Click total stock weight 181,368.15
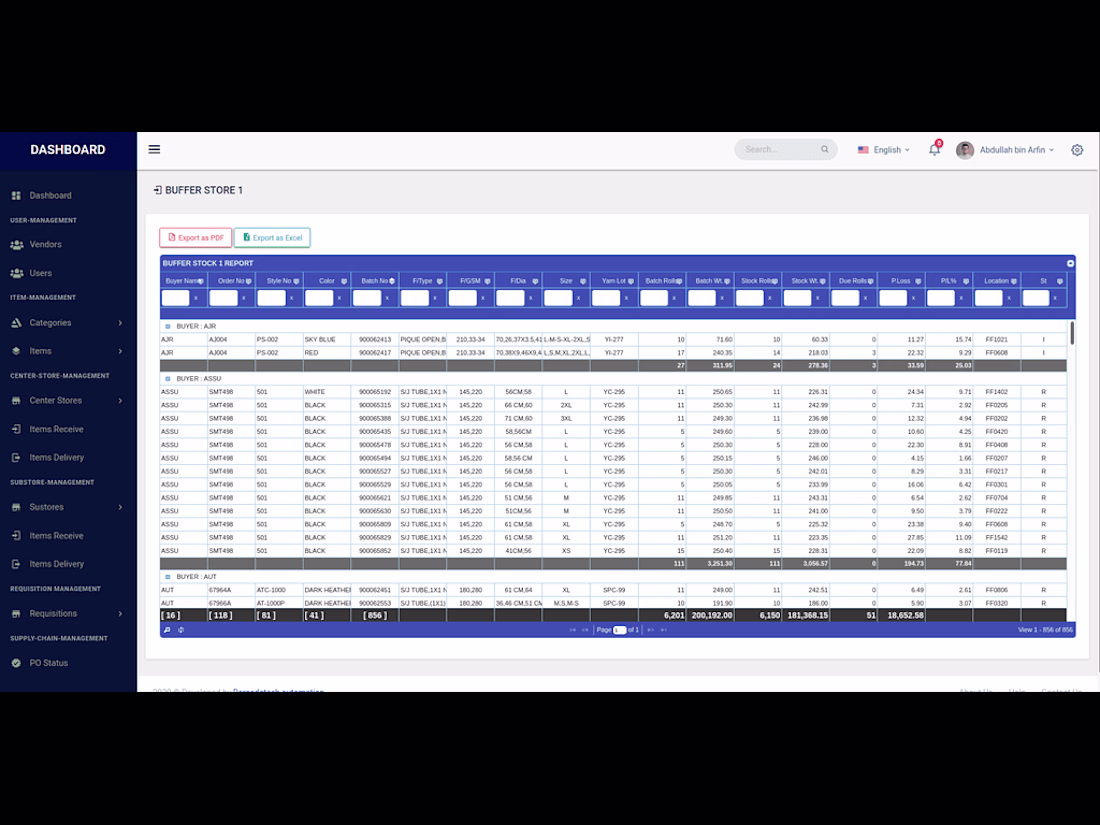1100x825 pixels. pos(807,615)
